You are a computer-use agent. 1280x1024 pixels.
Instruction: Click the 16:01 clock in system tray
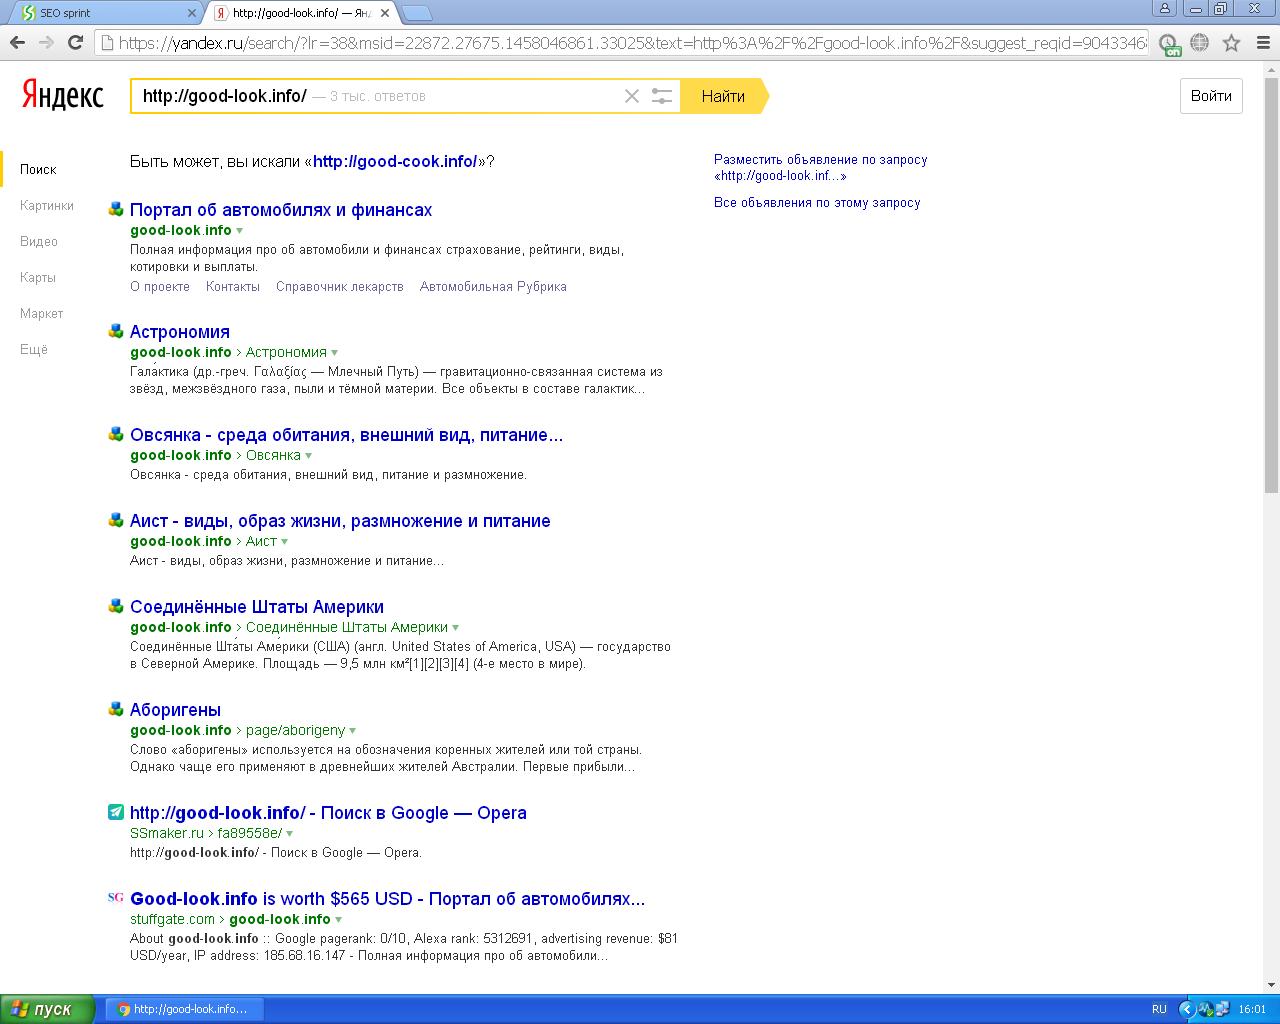1252,1009
